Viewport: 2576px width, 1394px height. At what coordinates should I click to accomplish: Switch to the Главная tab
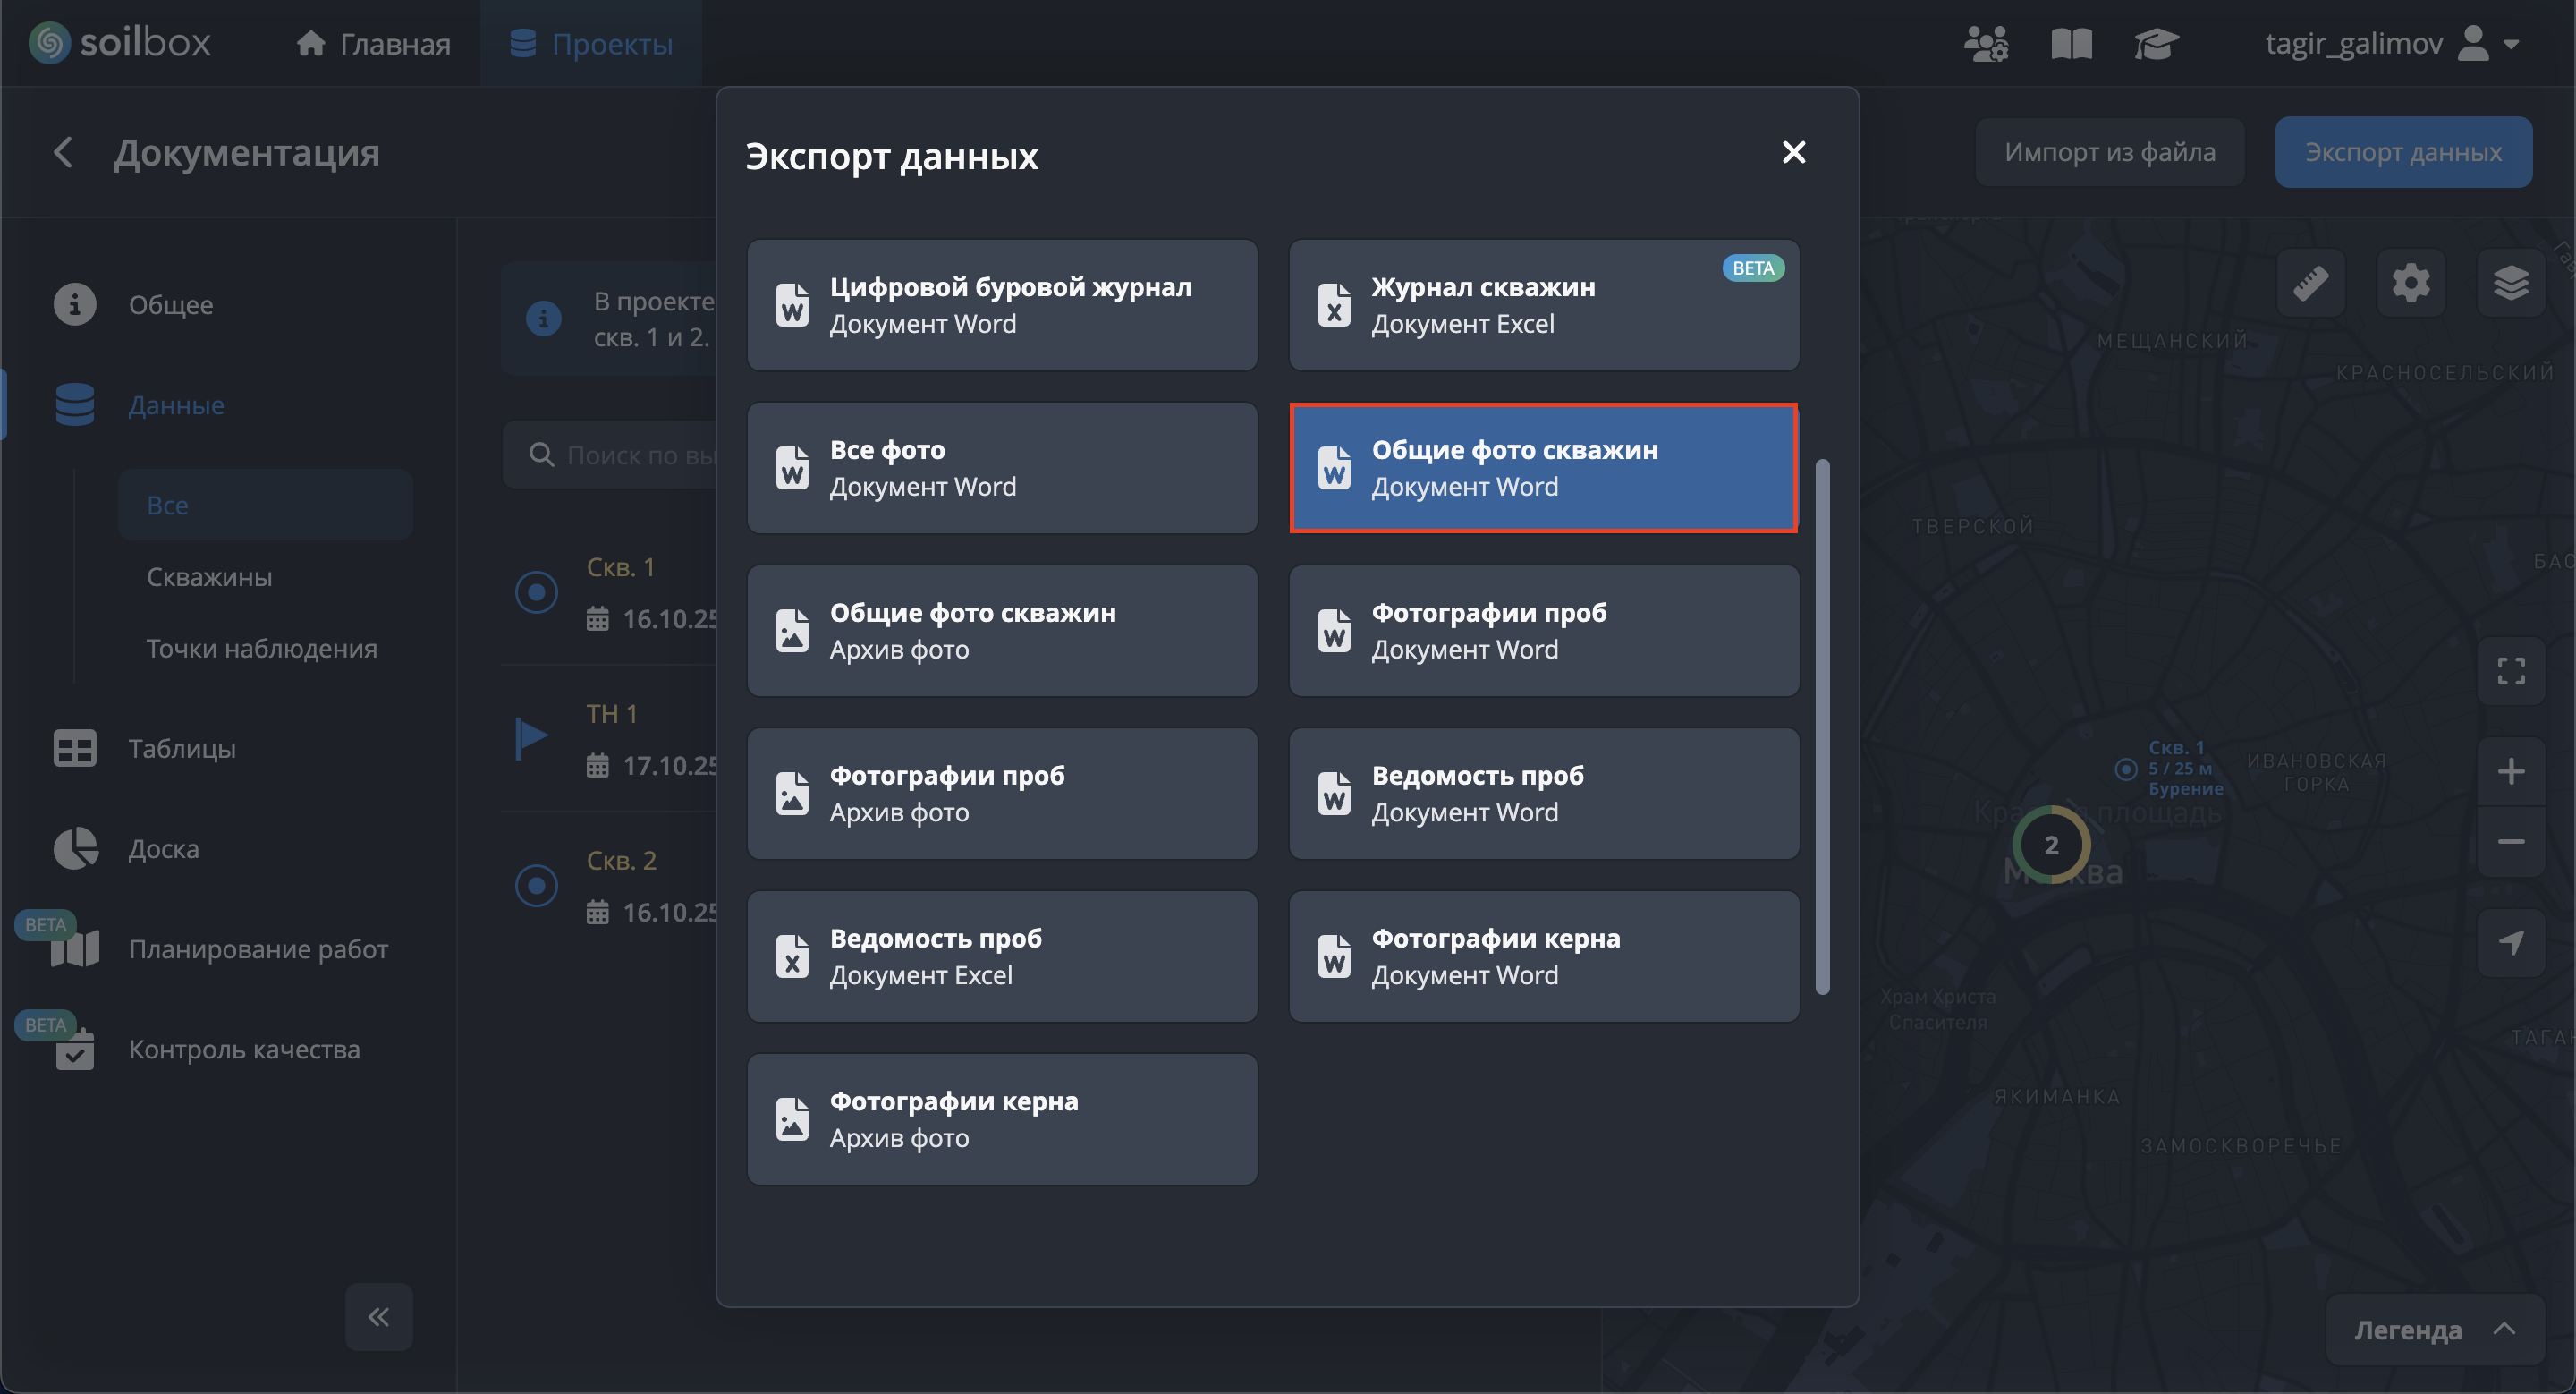tap(374, 44)
